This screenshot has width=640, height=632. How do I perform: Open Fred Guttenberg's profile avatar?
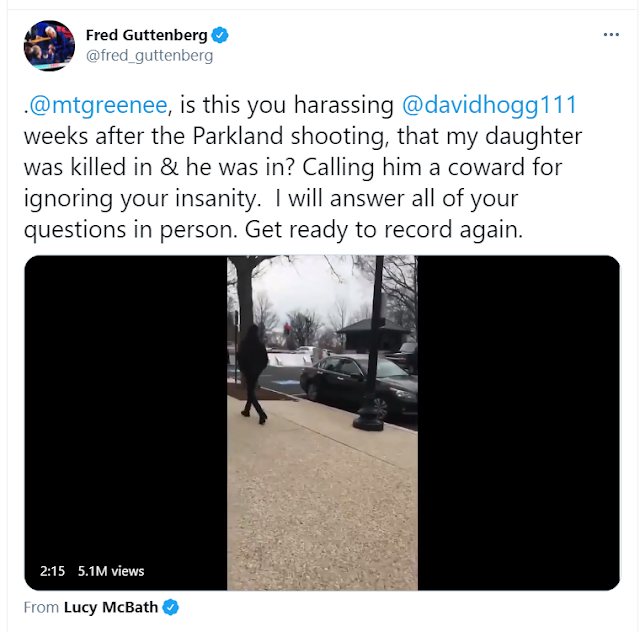tap(49, 46)
